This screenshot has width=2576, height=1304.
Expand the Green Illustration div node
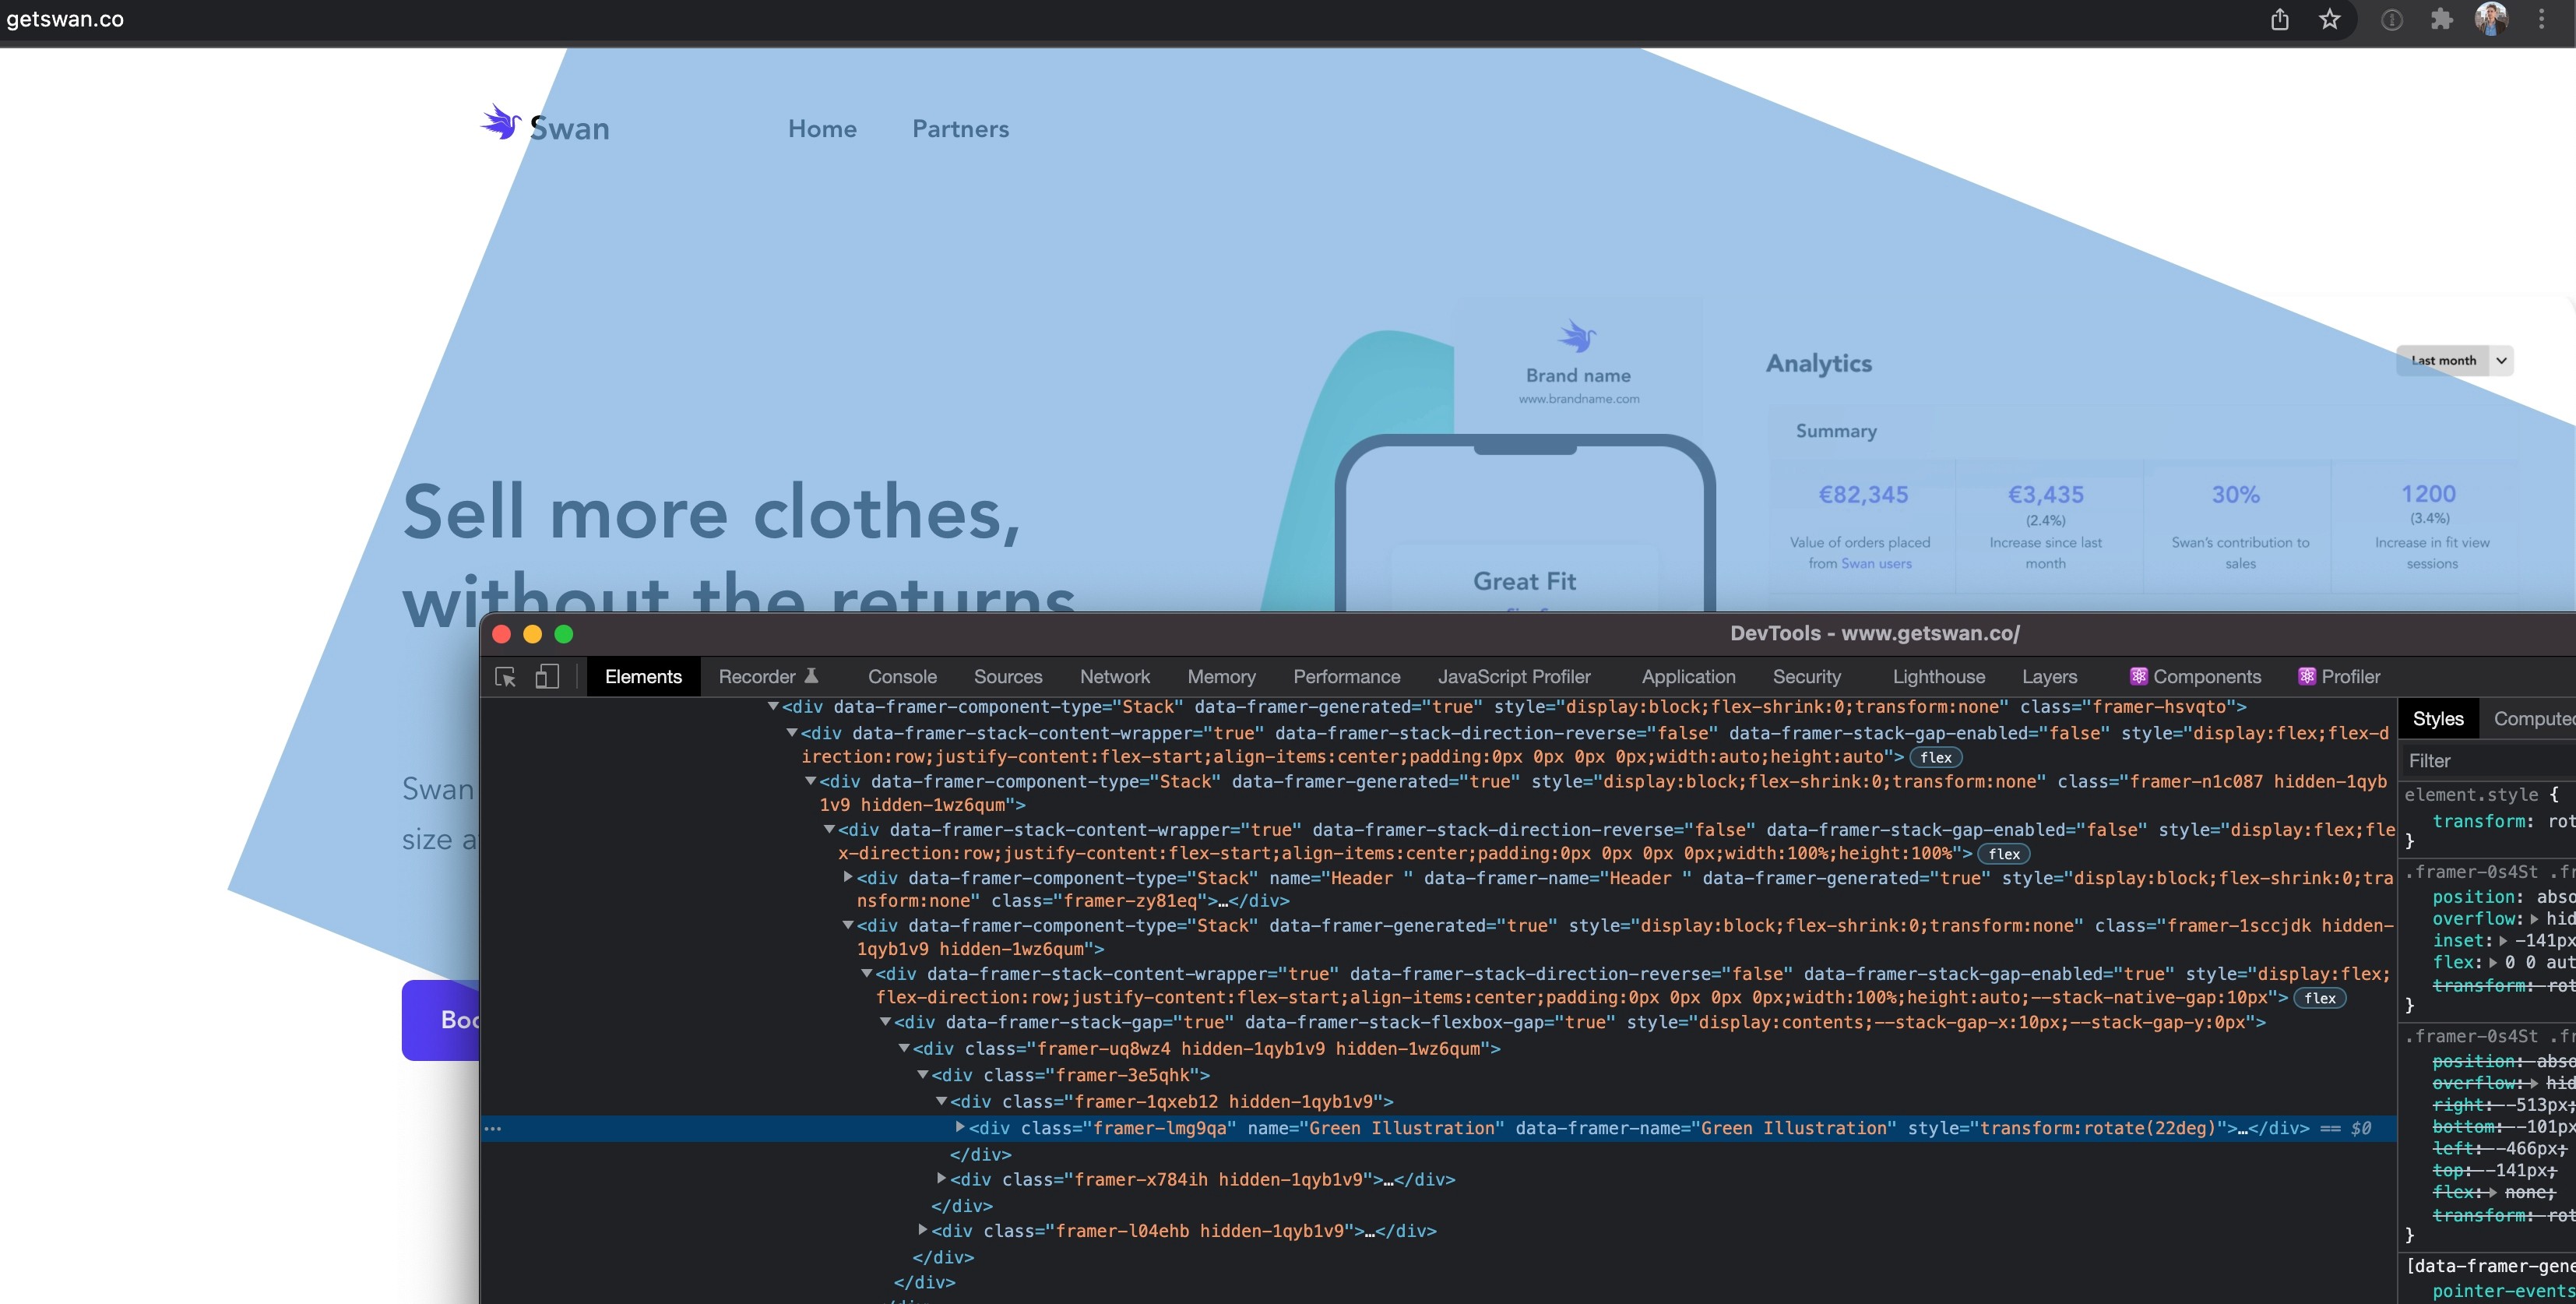pyautogui.click(x=960, y=1127)
